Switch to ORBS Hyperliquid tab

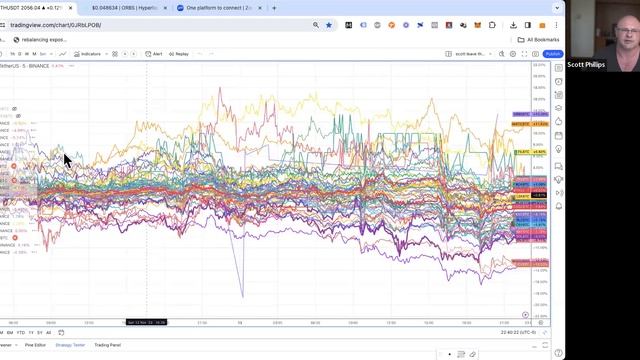(124, 8)
